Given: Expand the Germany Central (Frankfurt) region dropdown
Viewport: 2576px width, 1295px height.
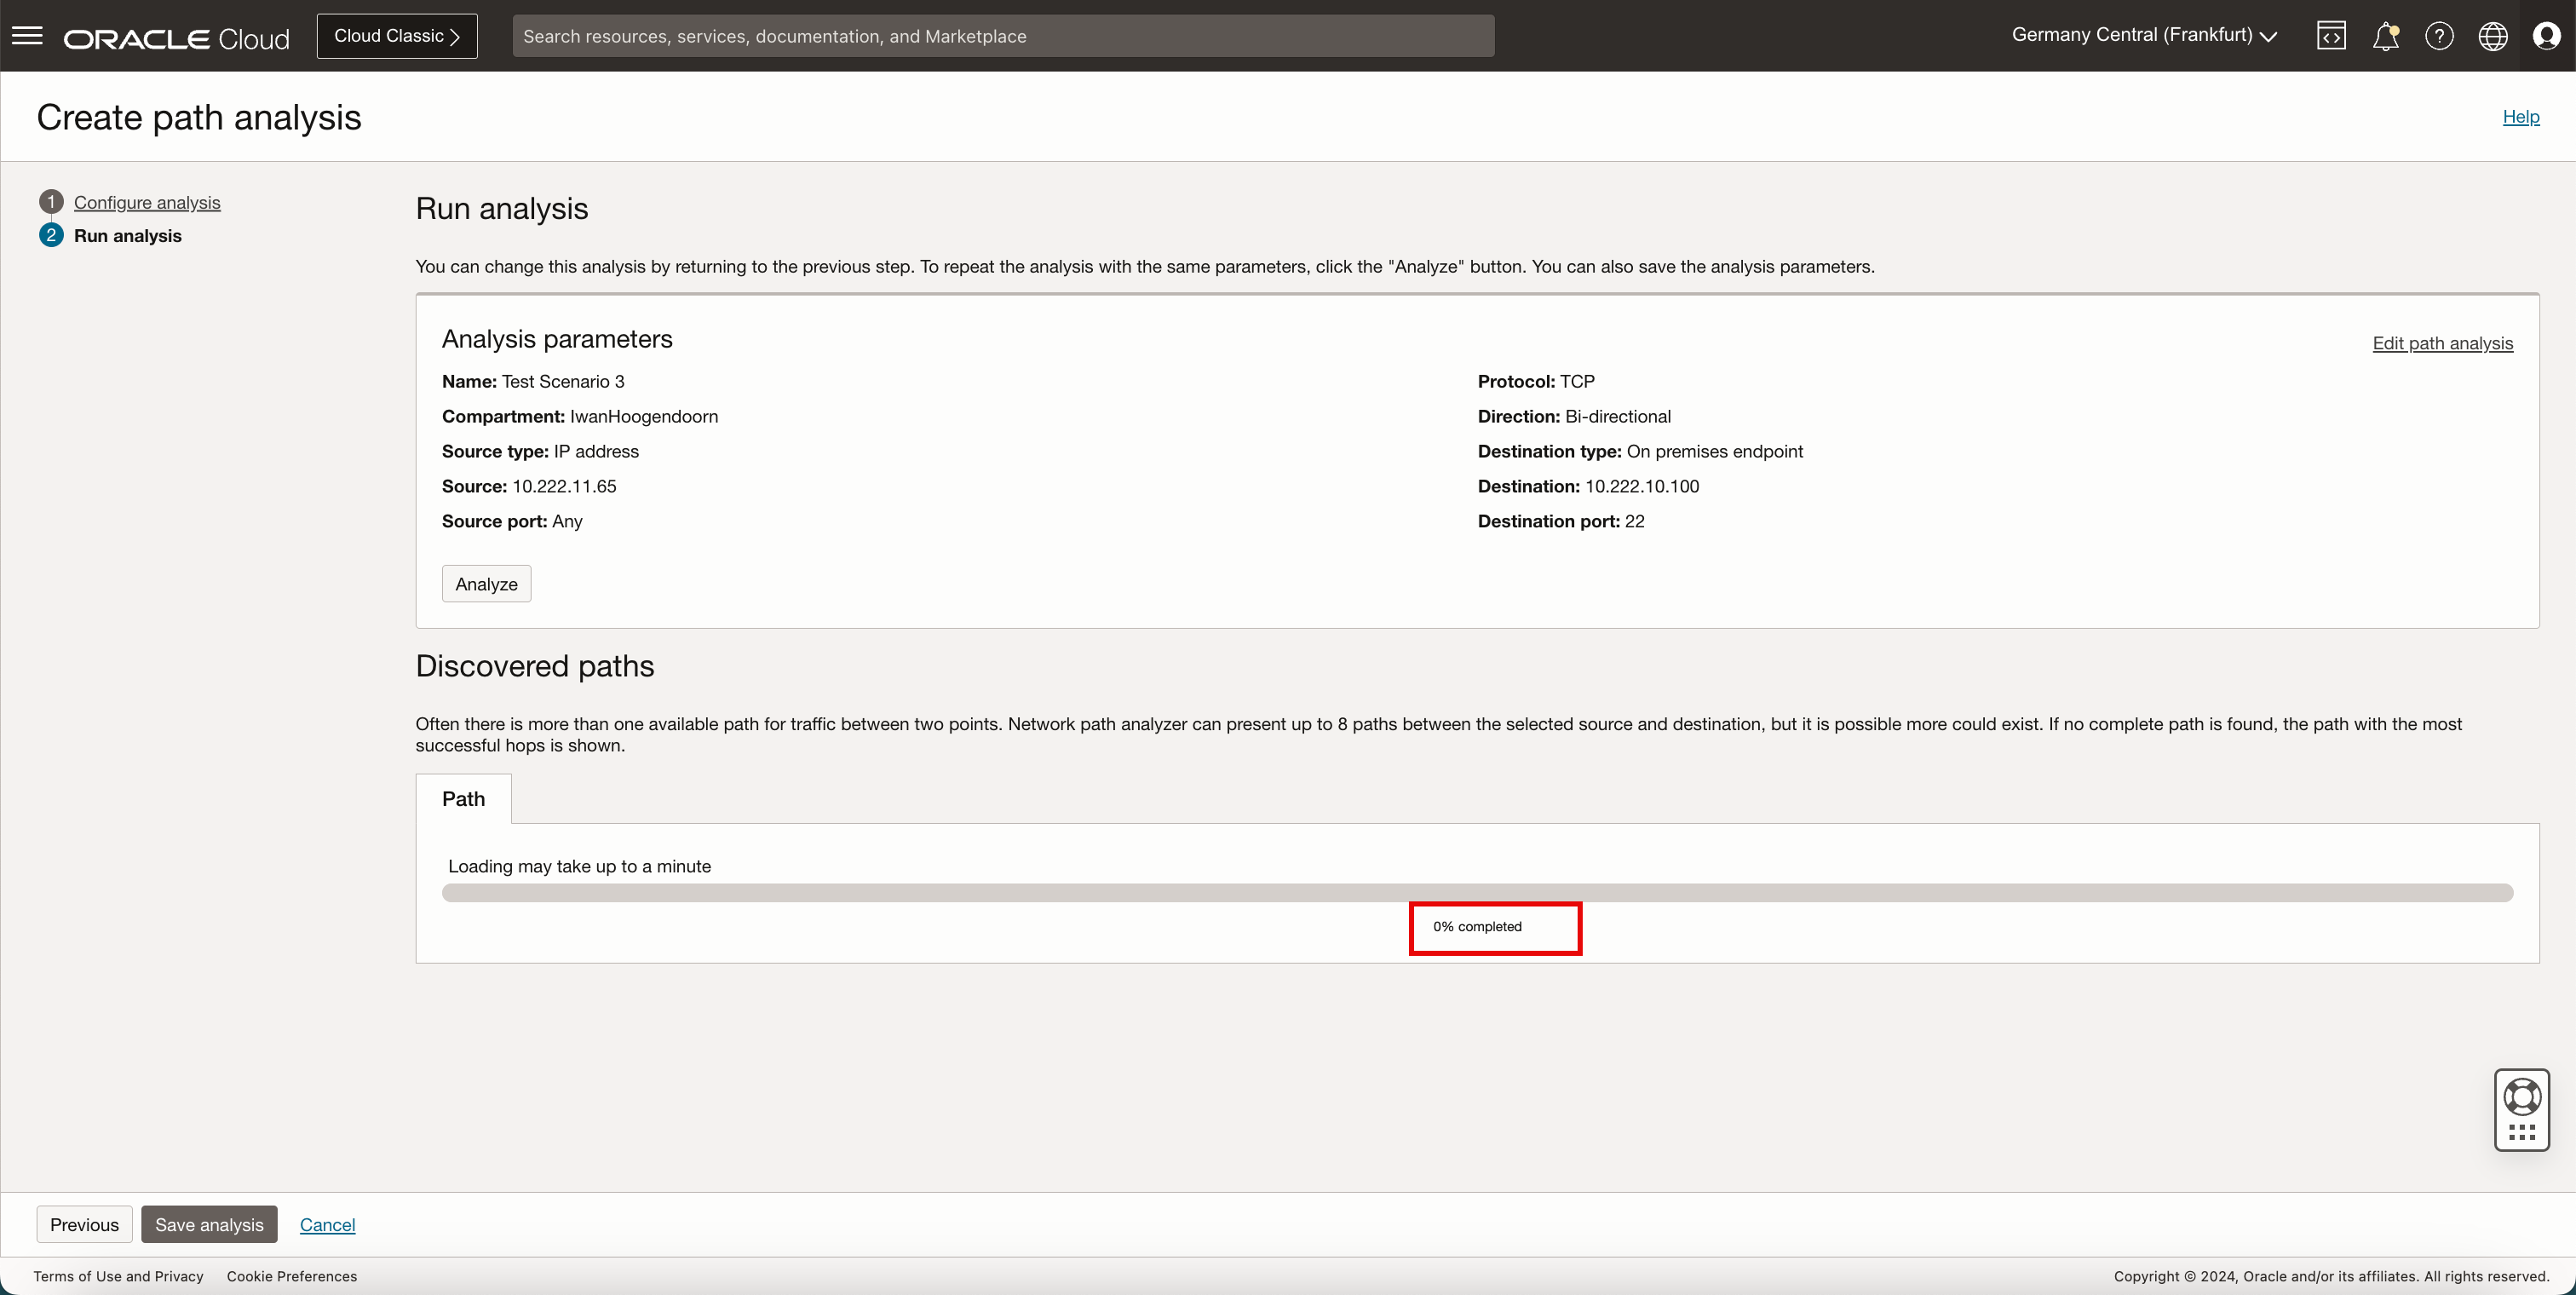Looking at the screenshot, I should [2144, 35].
